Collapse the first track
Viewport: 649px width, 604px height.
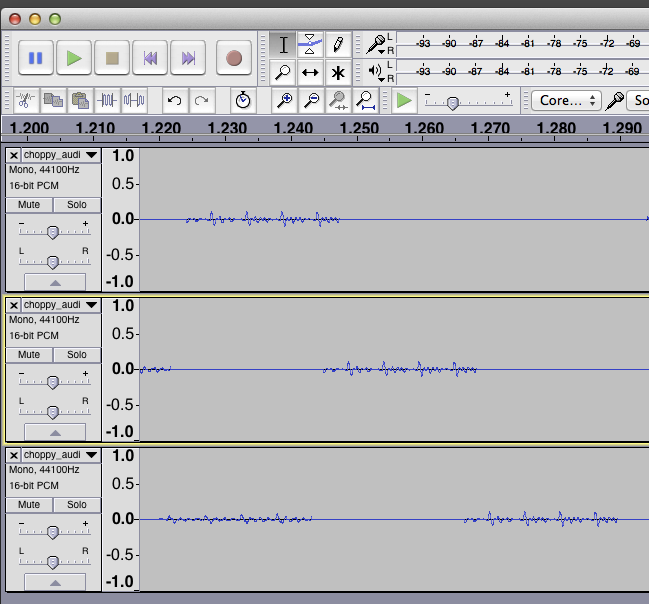click(55, 282)
